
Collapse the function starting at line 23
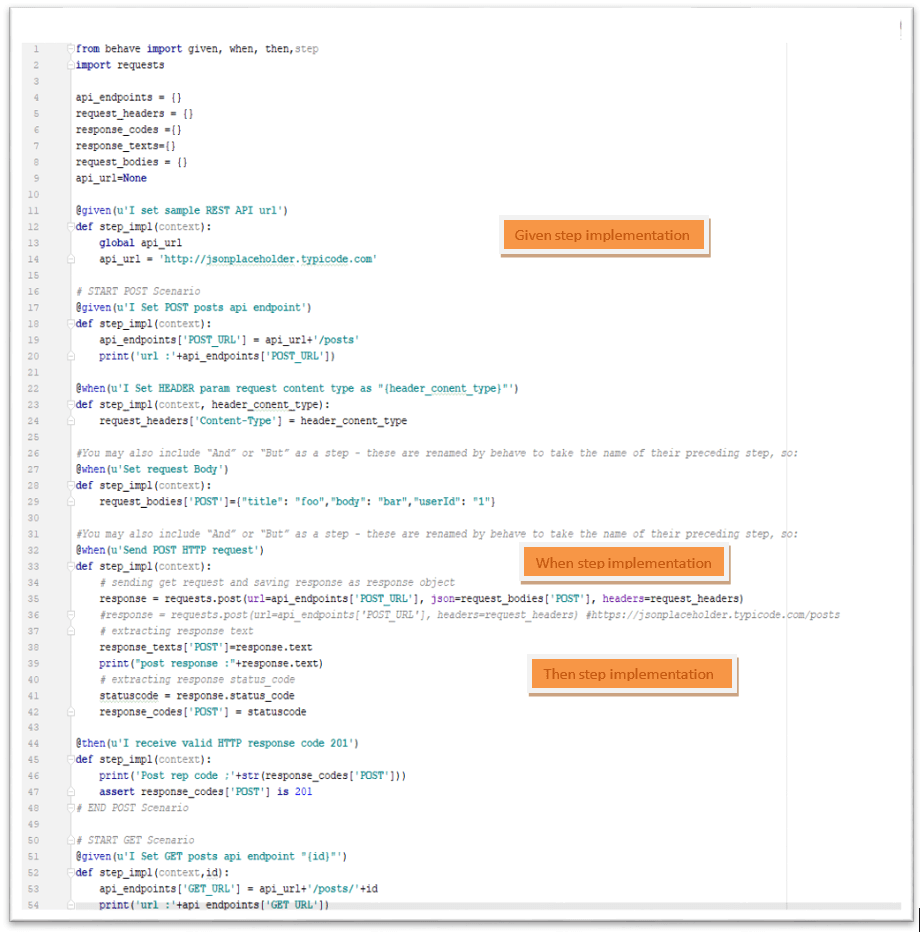tap(70, 405)
